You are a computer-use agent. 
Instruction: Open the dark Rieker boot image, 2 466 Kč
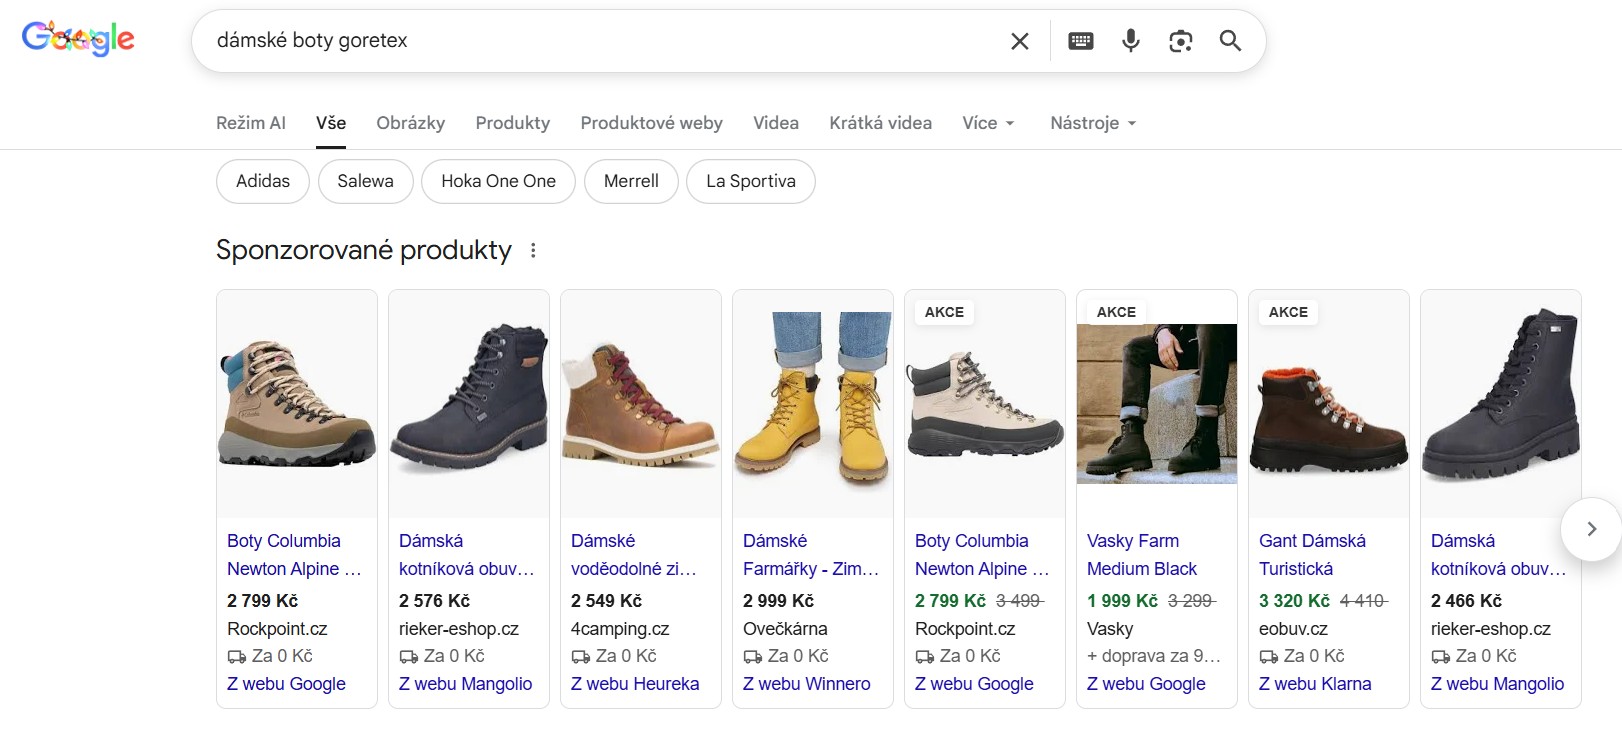pyautogui.click(x=1501, y=404)
